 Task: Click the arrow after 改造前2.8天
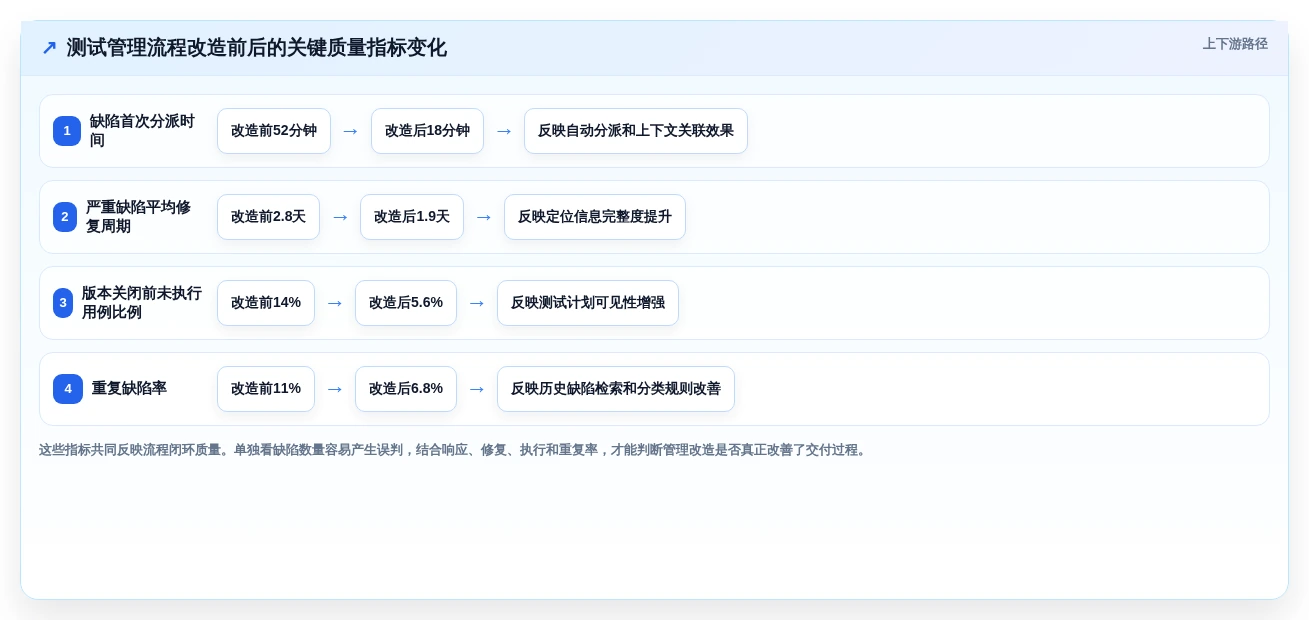[x=340, y=217]
